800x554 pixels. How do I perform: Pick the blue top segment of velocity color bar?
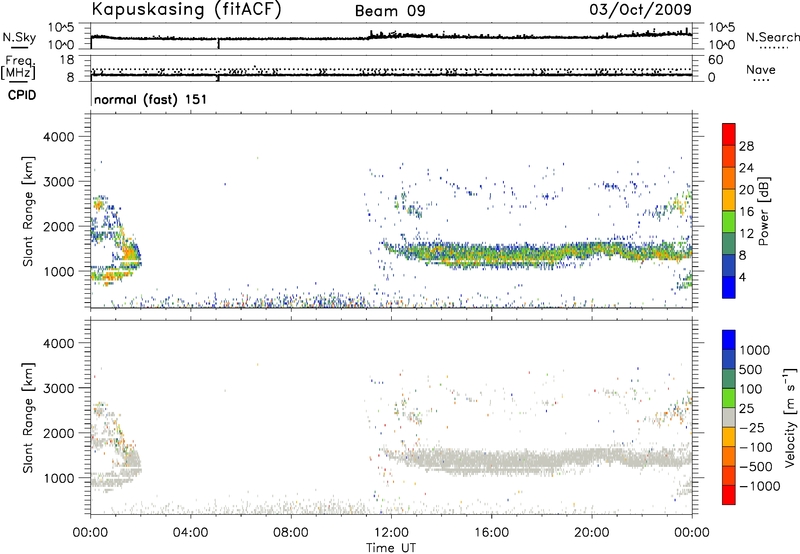(x=729, y=340)
